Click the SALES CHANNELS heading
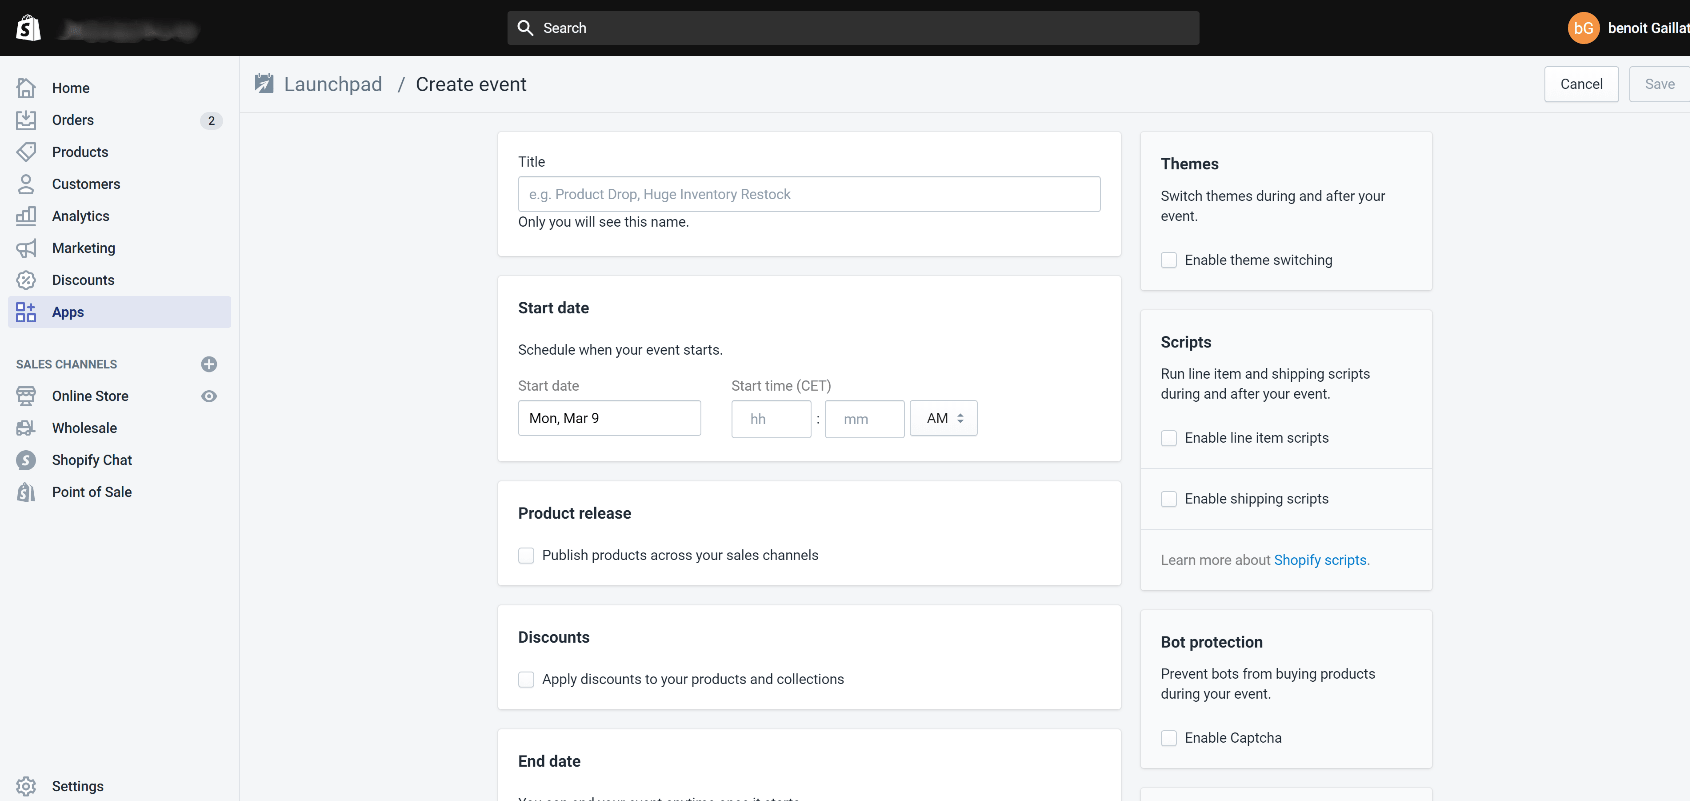This screenshot has width=1690, height=801. pos(67,364)
